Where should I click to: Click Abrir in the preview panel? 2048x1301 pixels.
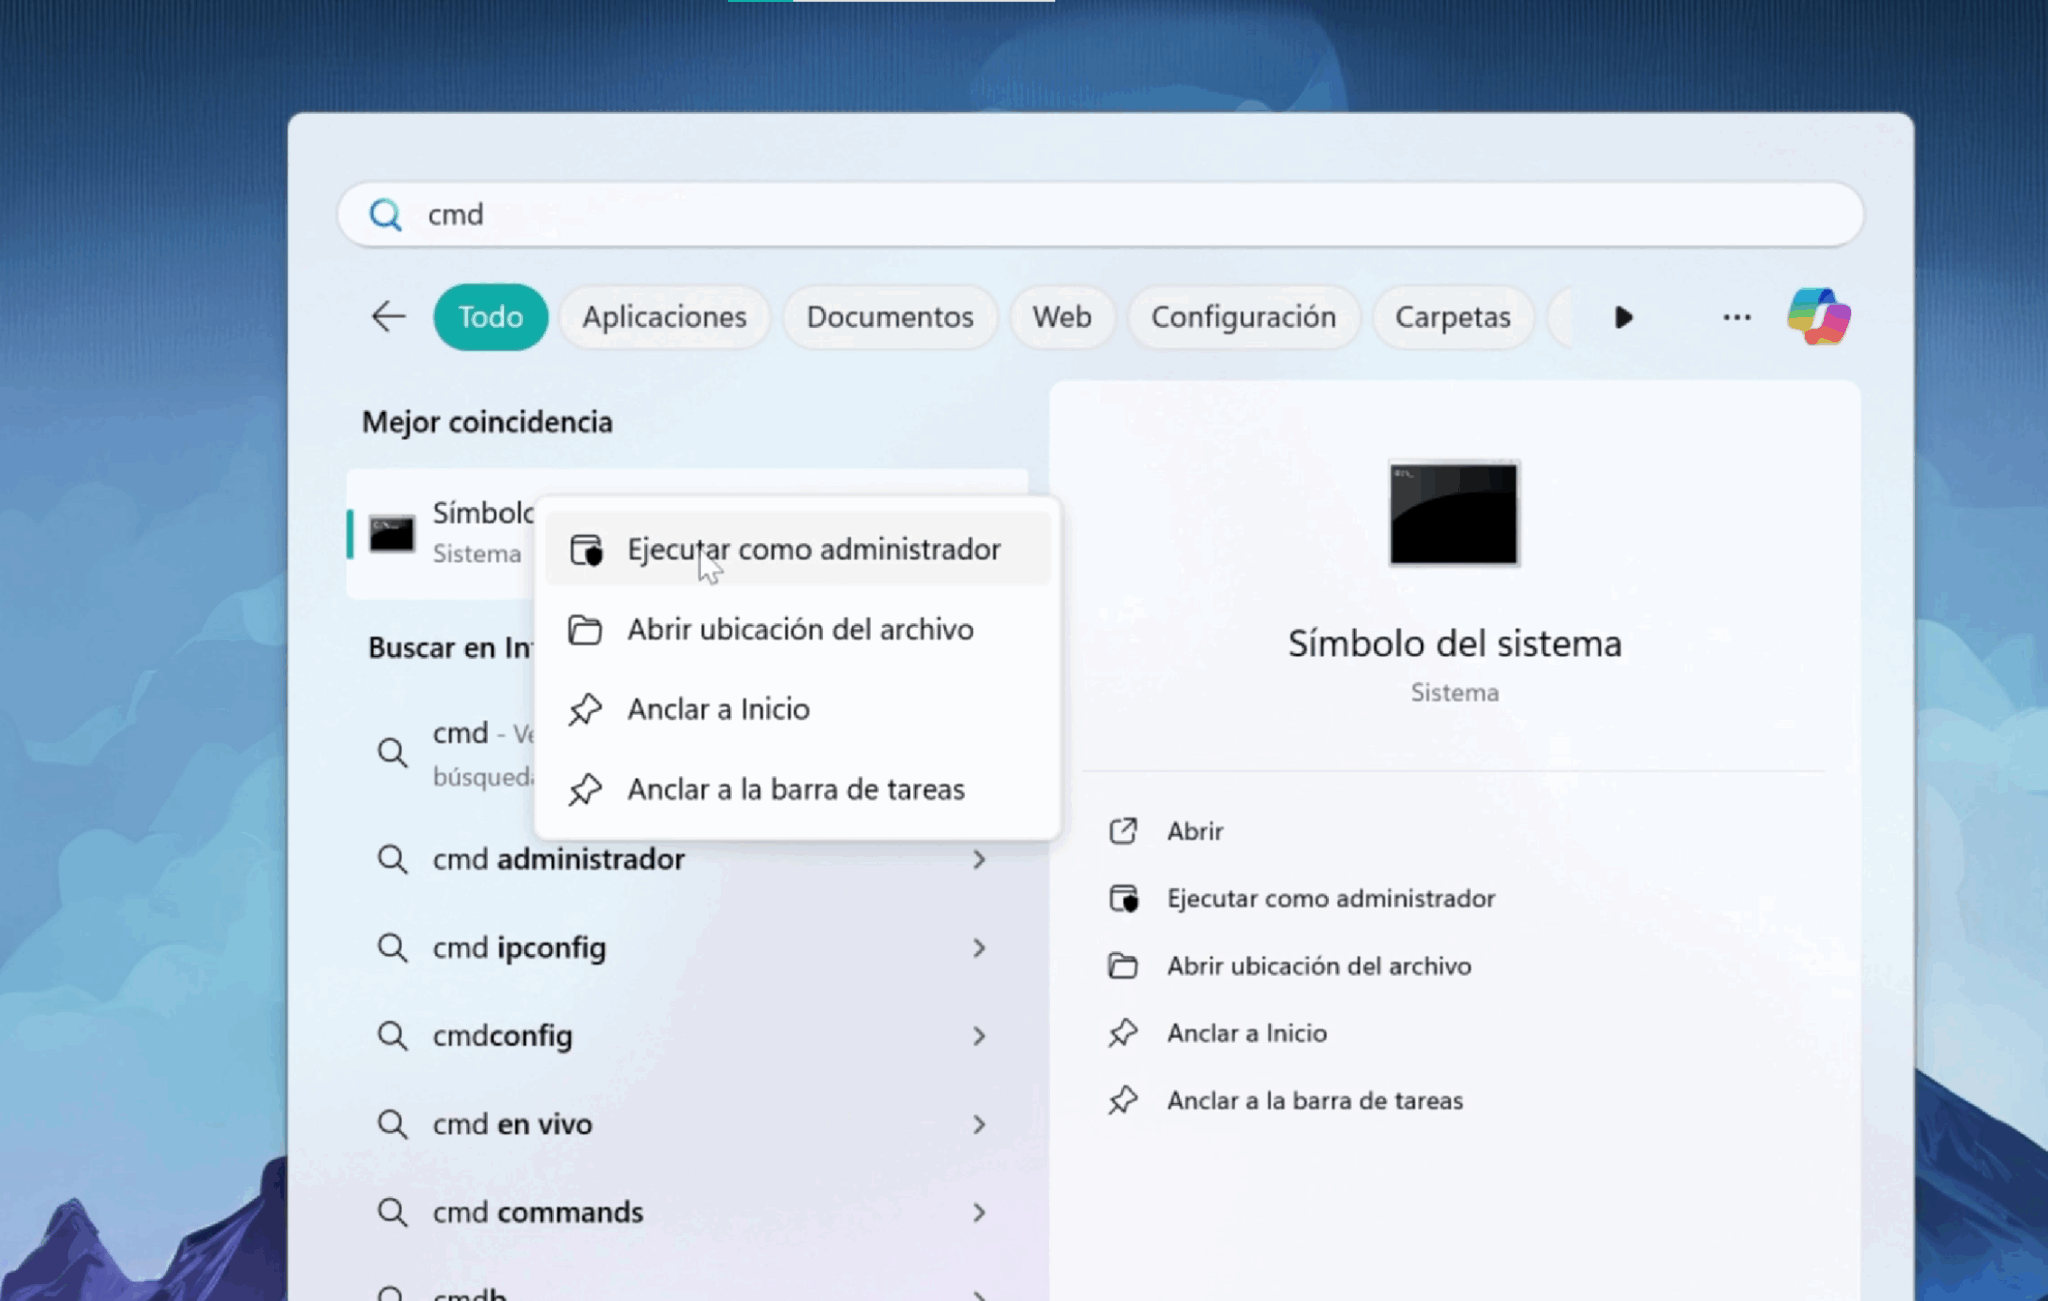point(1194,830)
